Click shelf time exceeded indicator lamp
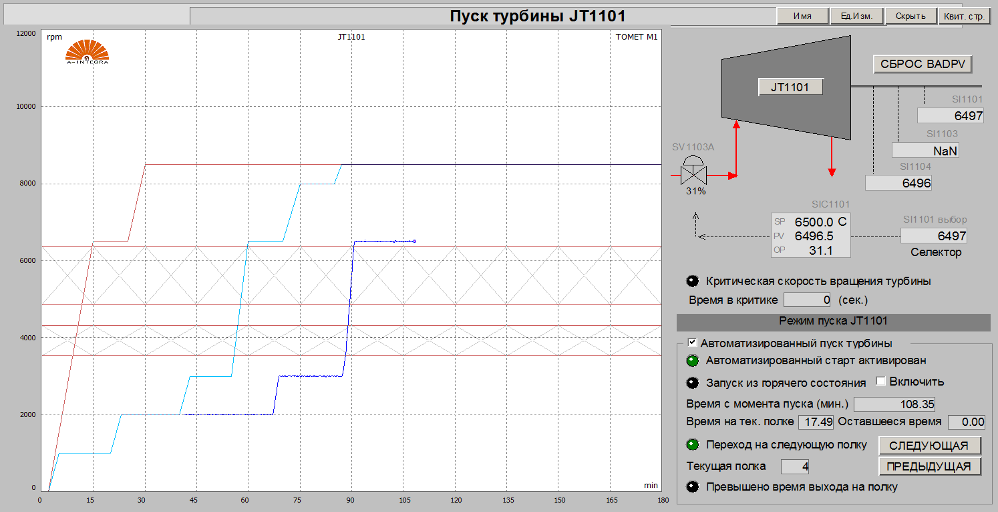This screenshot has height=512, width=998. click(x=692, y=487)
